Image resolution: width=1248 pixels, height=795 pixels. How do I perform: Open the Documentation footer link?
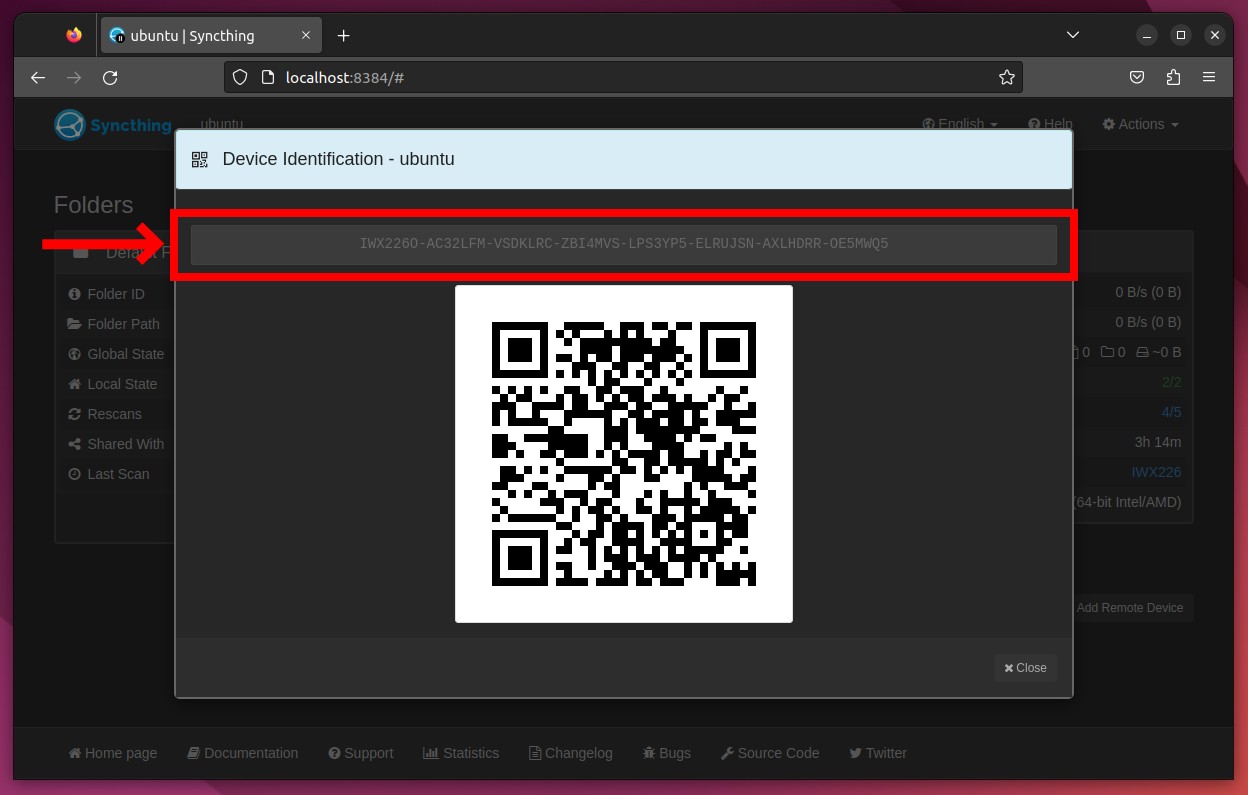pyautogui.click(x=243, y=753)
